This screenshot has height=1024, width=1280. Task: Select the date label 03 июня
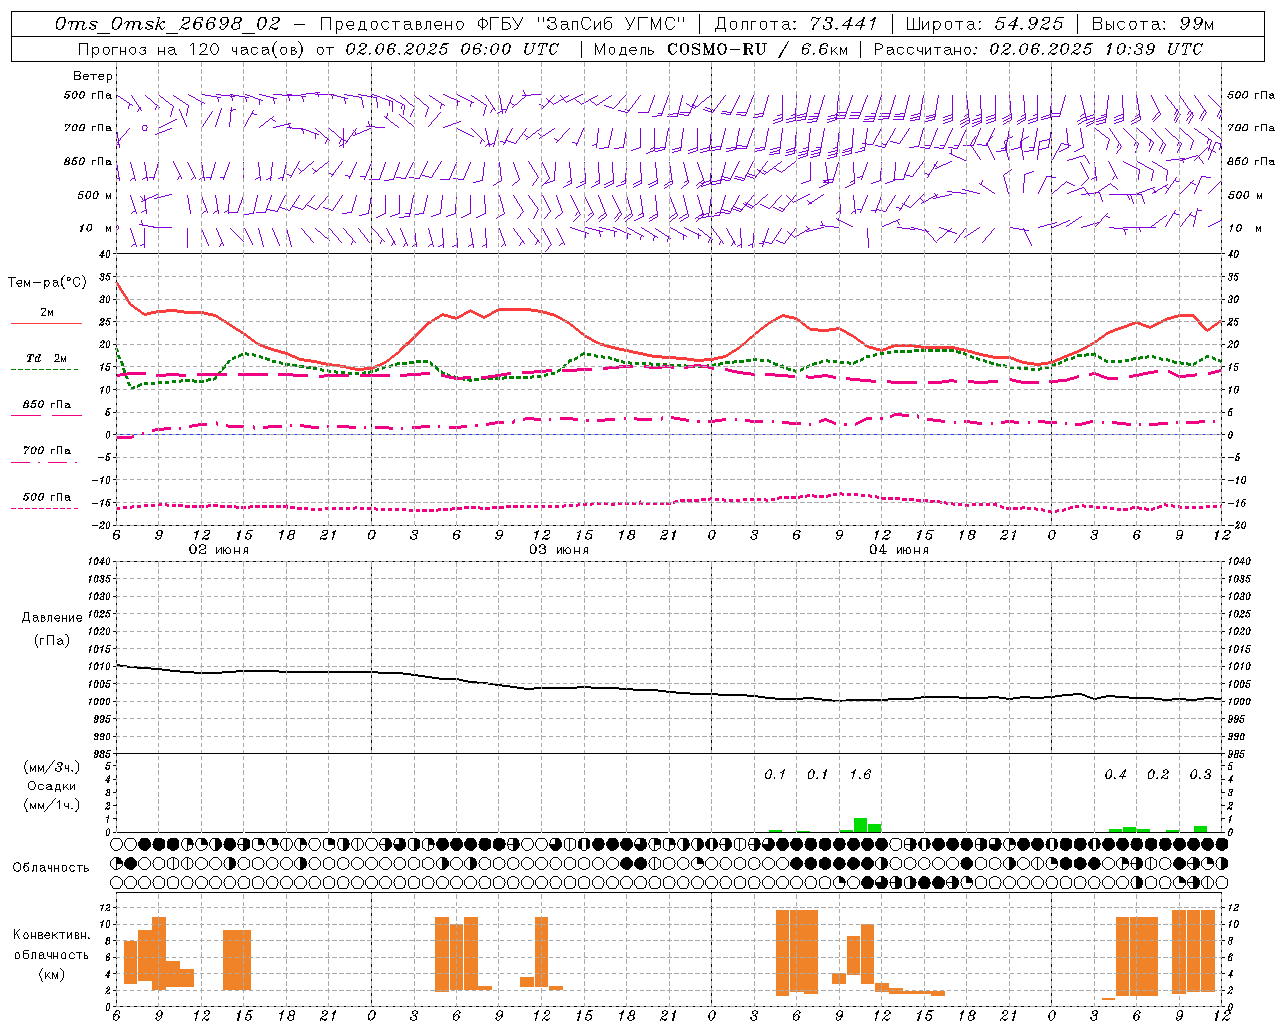pos(559,550)
